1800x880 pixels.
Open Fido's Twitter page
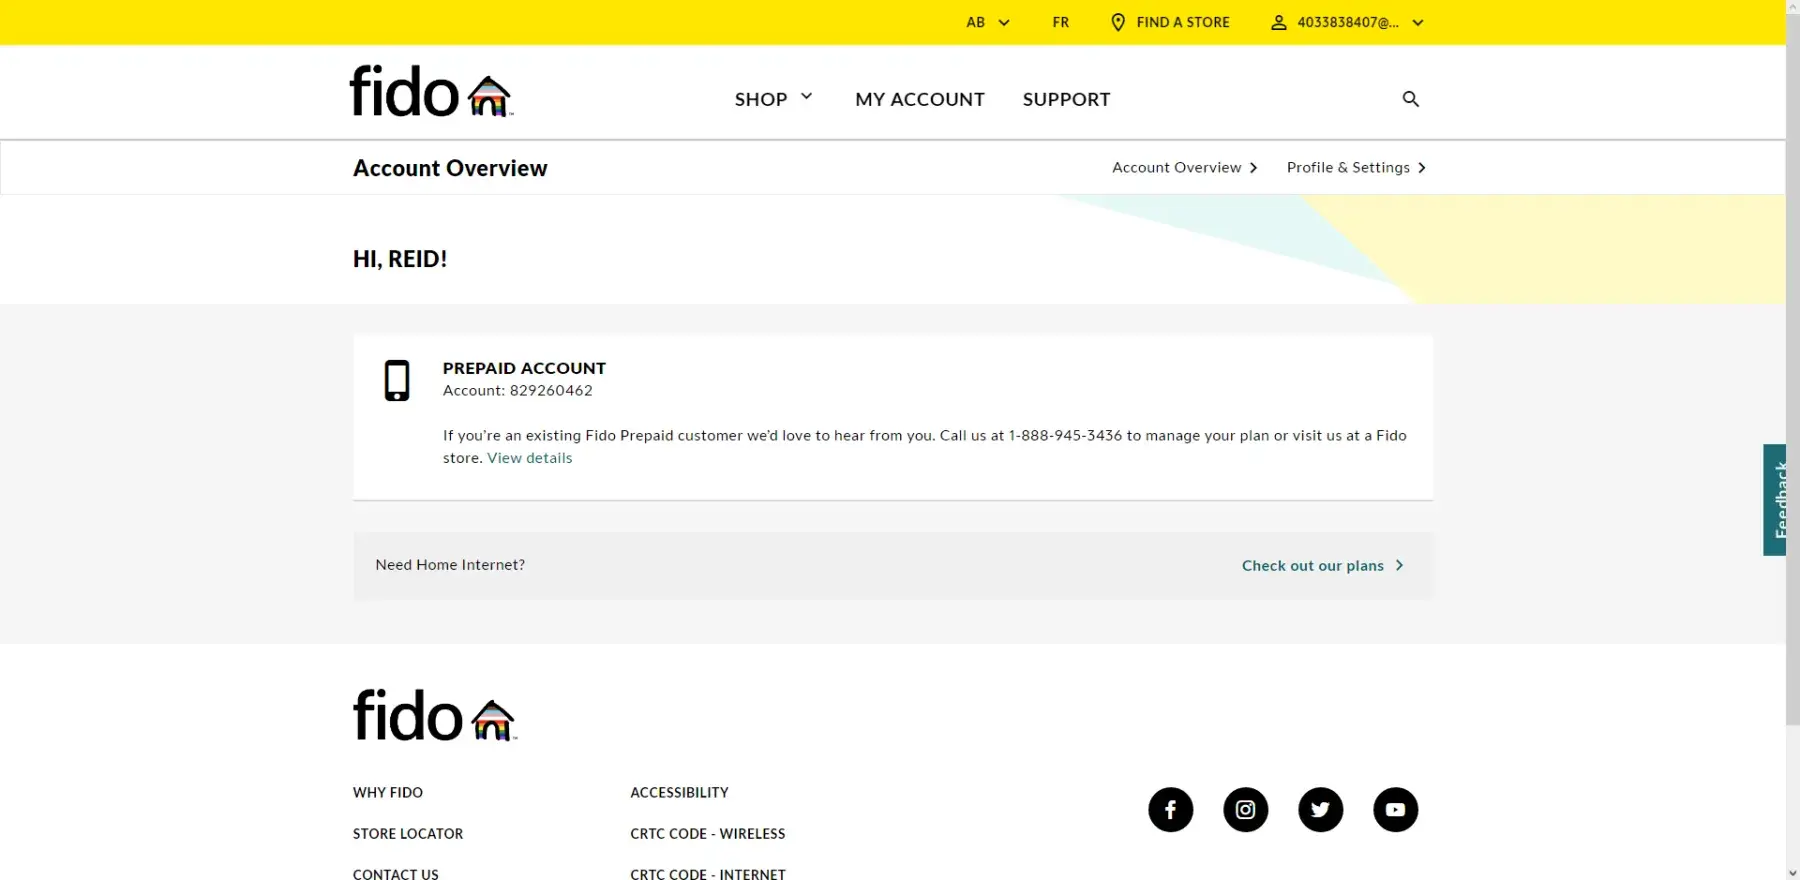coord(1321,810)
